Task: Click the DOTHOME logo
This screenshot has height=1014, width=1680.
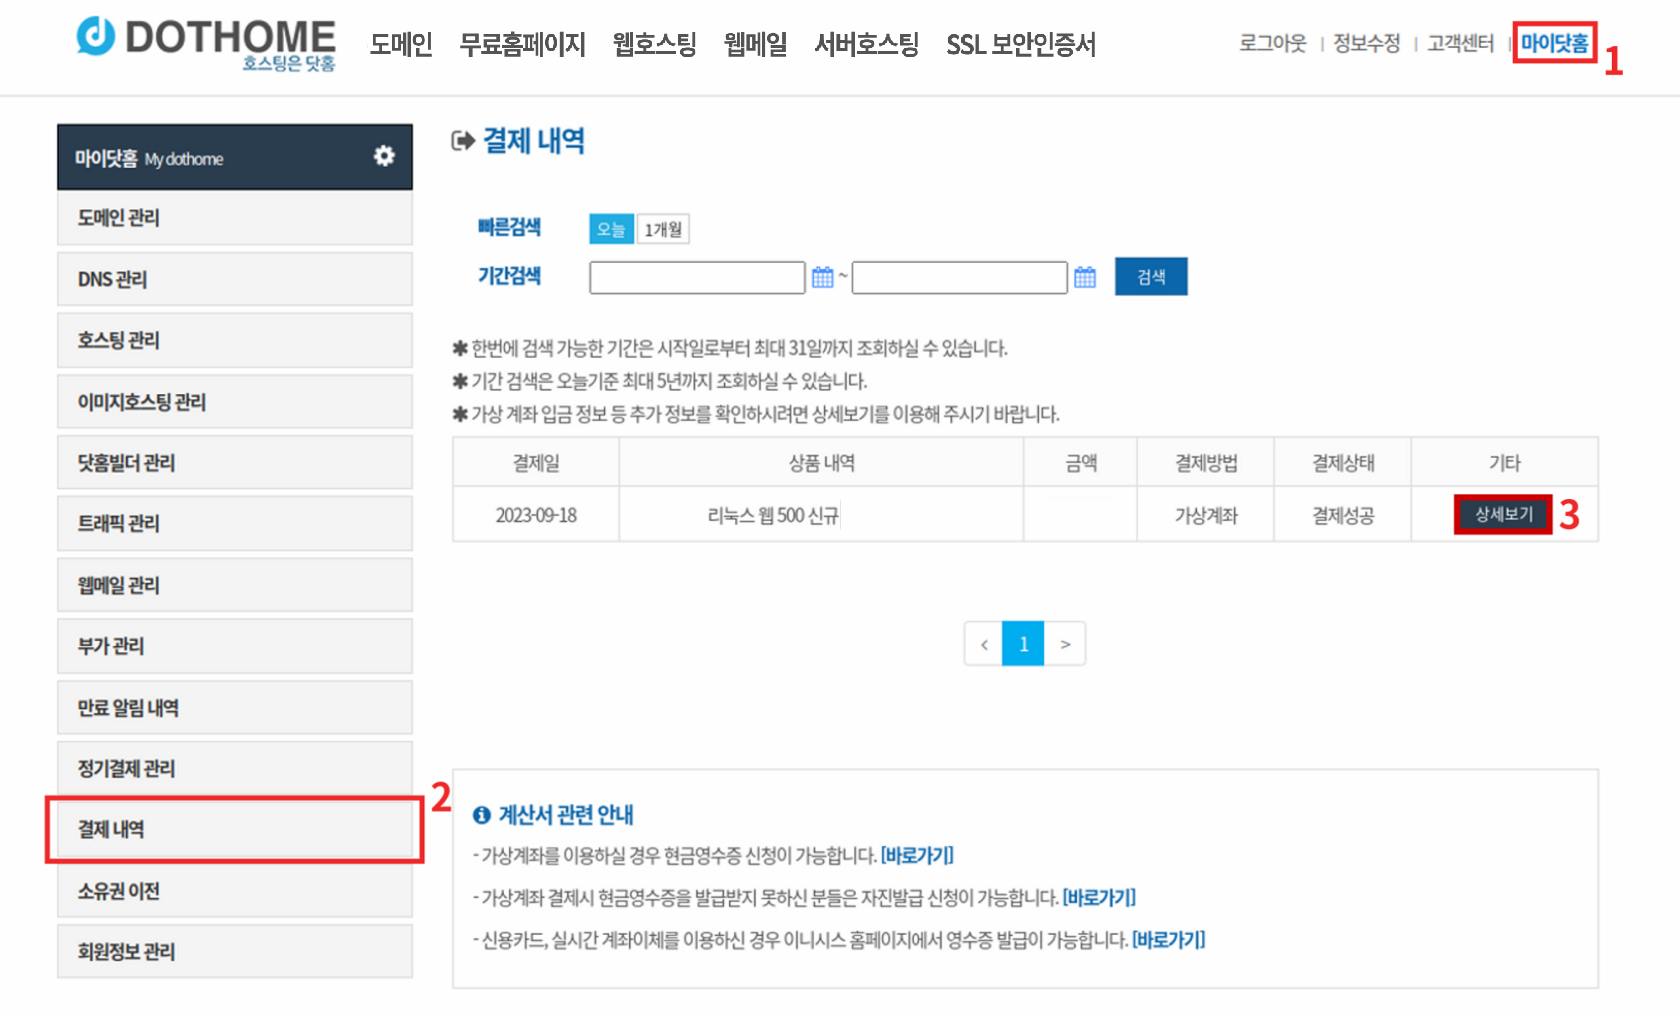Action: [206, 43]
